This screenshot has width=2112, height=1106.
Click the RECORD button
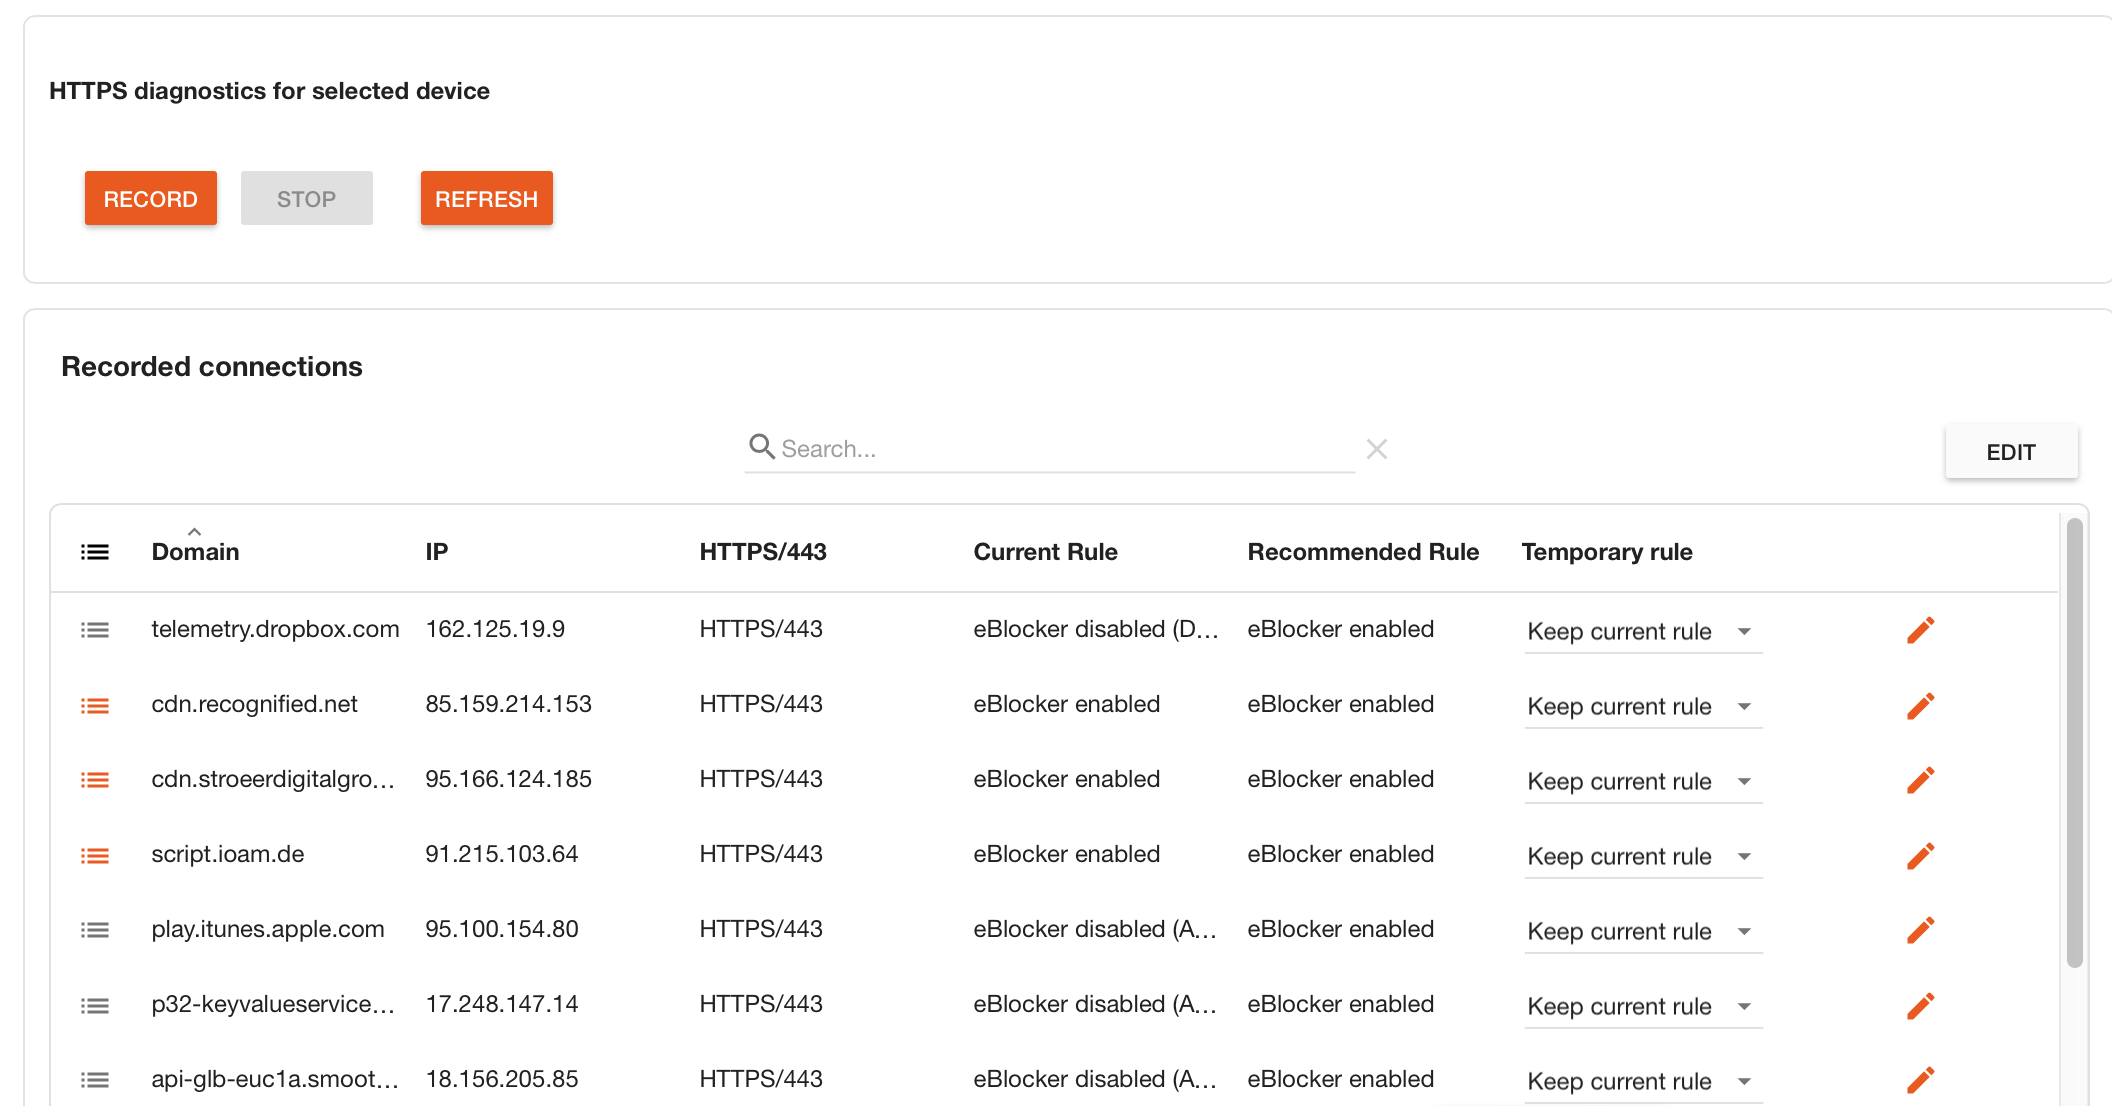pyautogui.click(x=150, y=198)
